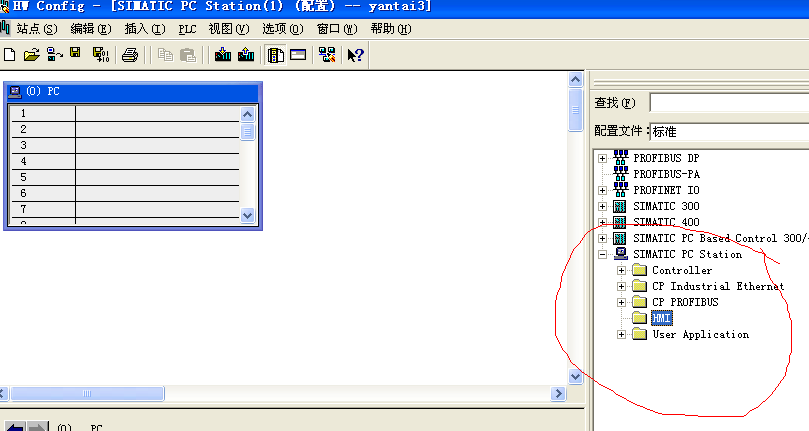809x431 pixels.
Task: Open the 配置文件 profile combo box
Action: click(x=729, y=132)
